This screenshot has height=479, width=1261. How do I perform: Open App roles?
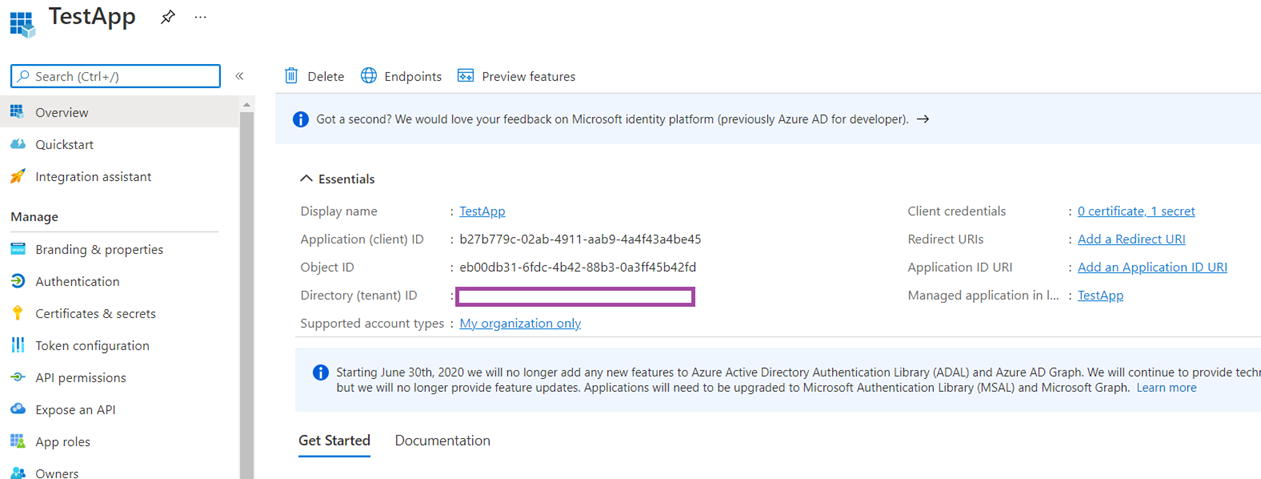62,441
